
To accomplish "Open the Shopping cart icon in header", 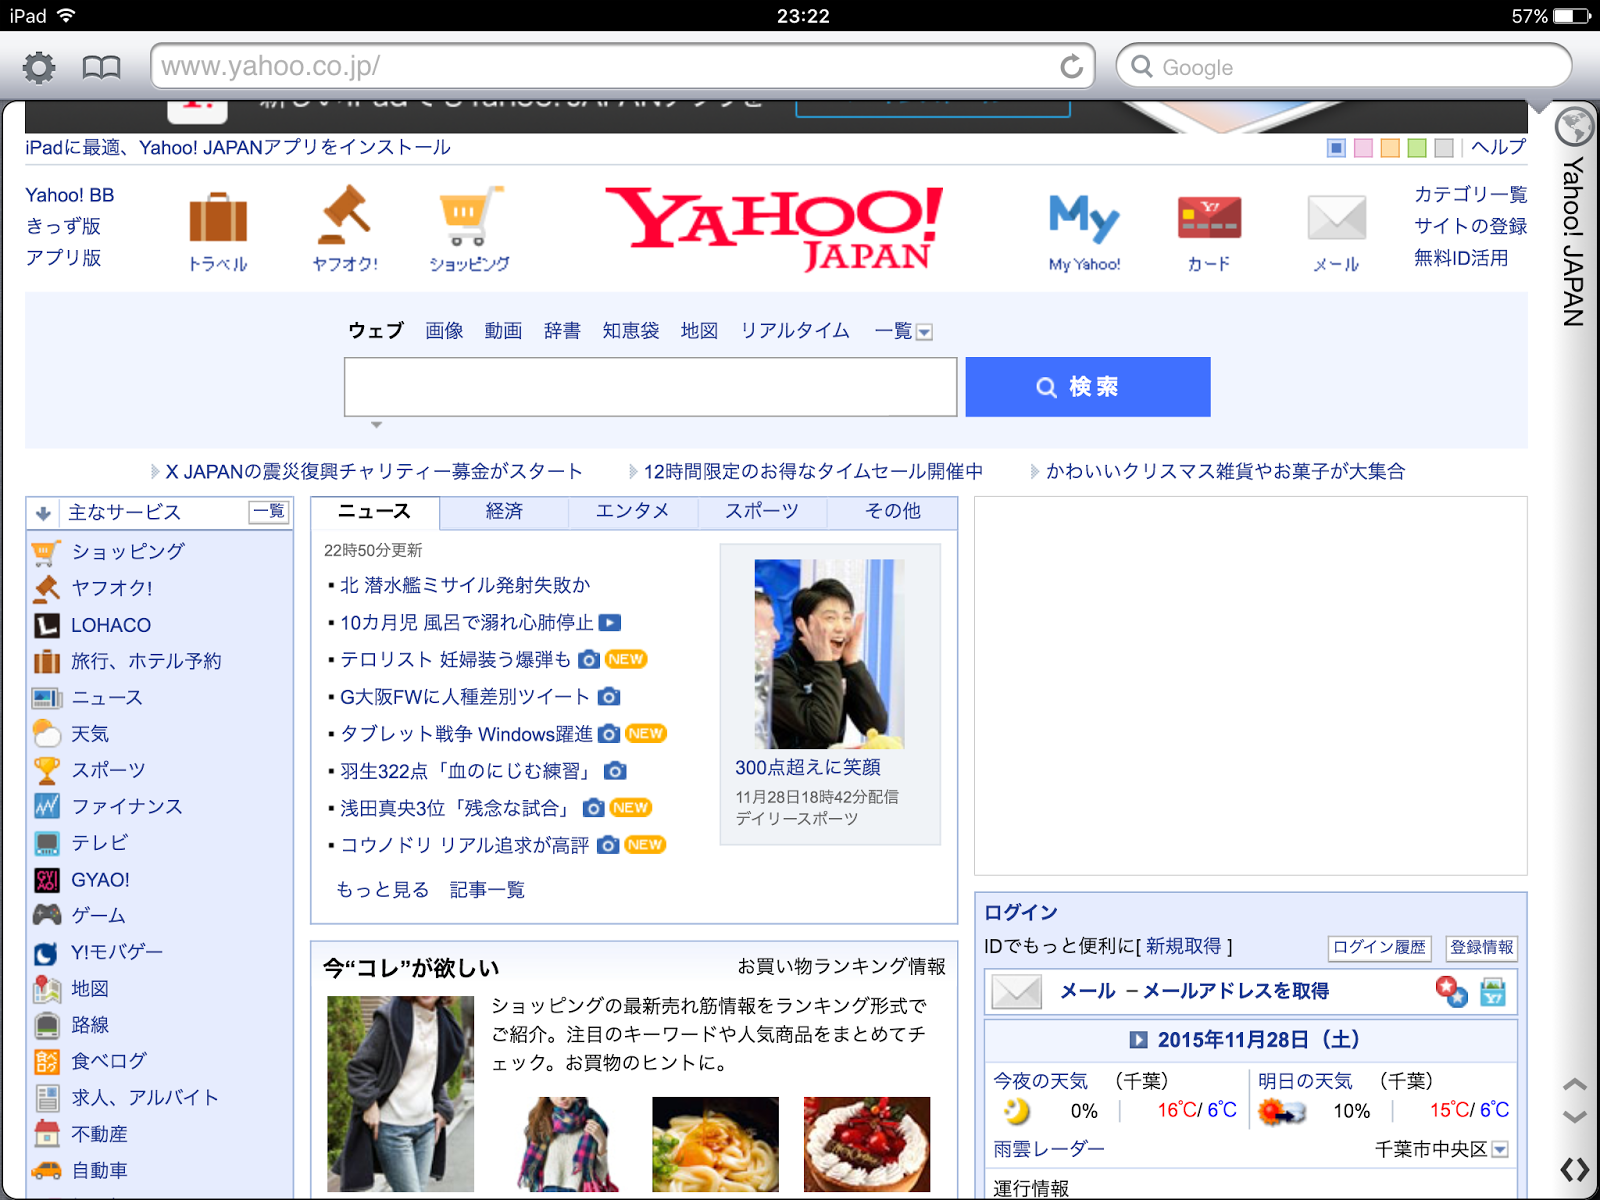I will pyautogui.click(x=470, y=216).
